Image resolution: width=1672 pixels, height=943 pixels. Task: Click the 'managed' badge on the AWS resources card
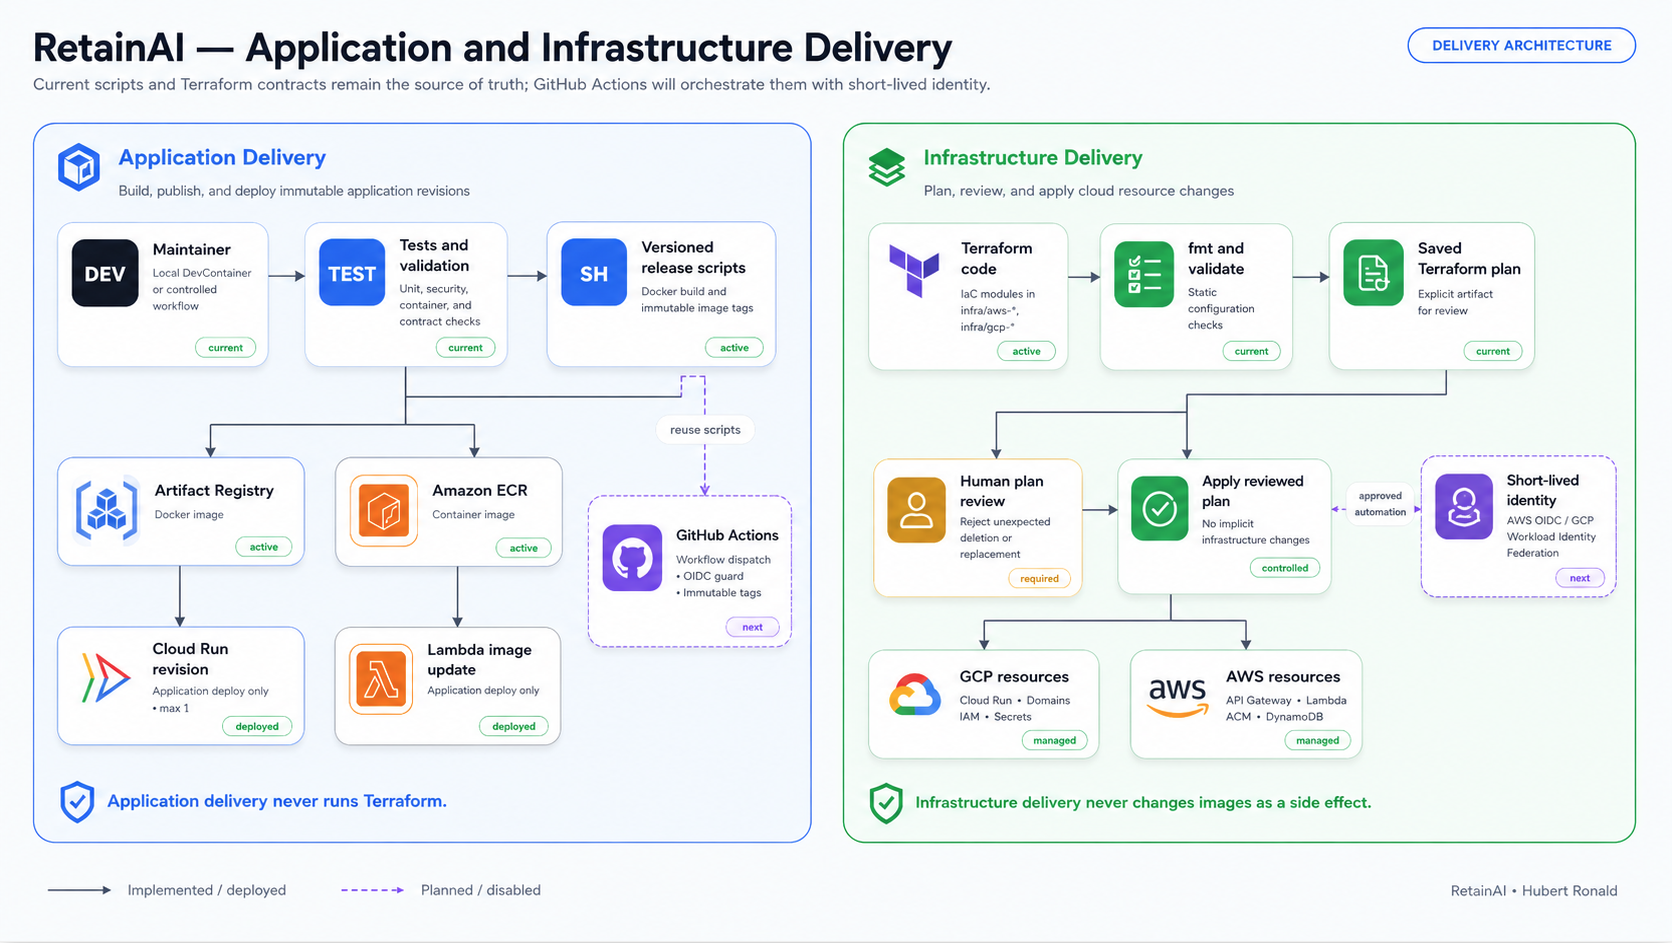[x=1317, y=741]
